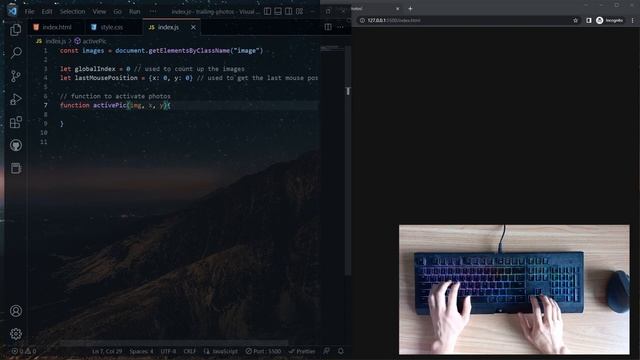Click the VS Code logo icon

click(12, 11)
